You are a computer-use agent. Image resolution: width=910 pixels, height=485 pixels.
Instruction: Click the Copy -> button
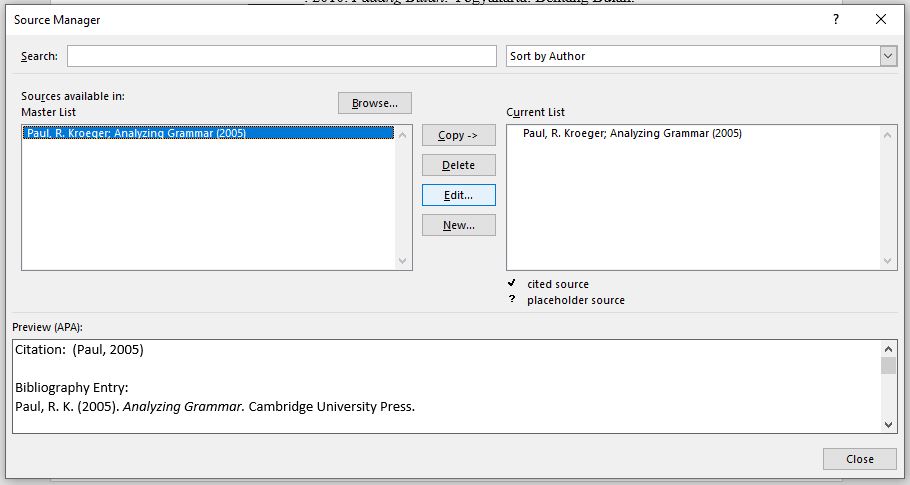[458, 135]
